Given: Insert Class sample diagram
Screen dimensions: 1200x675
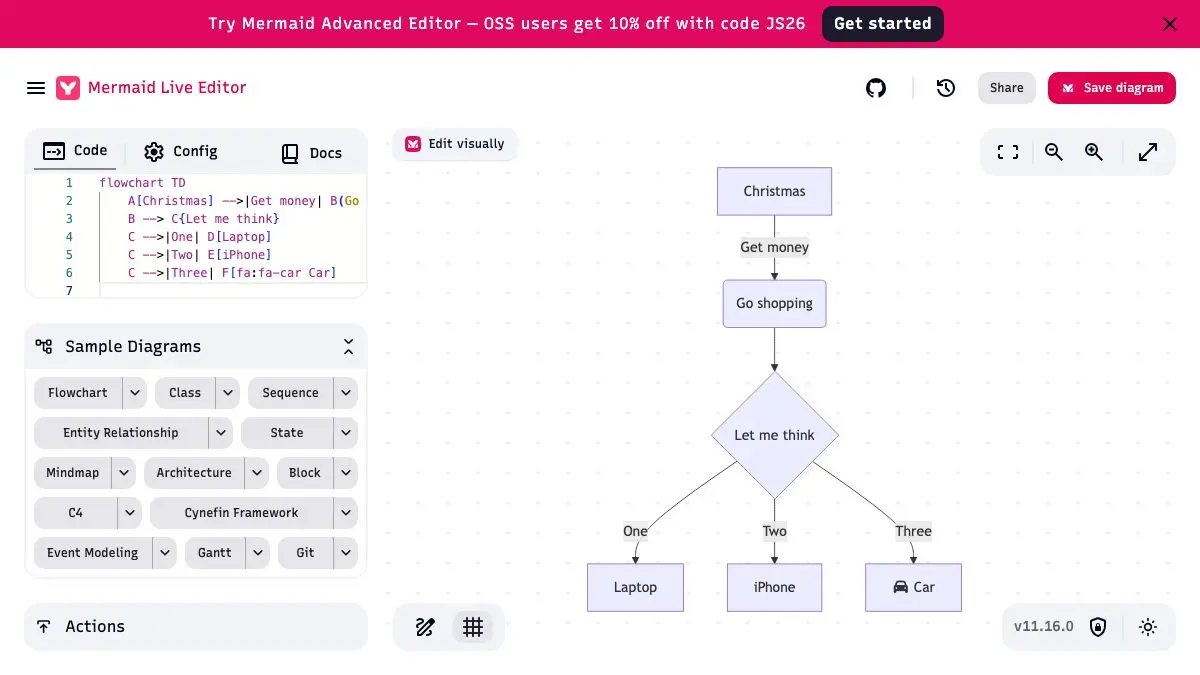Looking at the screenshot, I should pos(185,393).
